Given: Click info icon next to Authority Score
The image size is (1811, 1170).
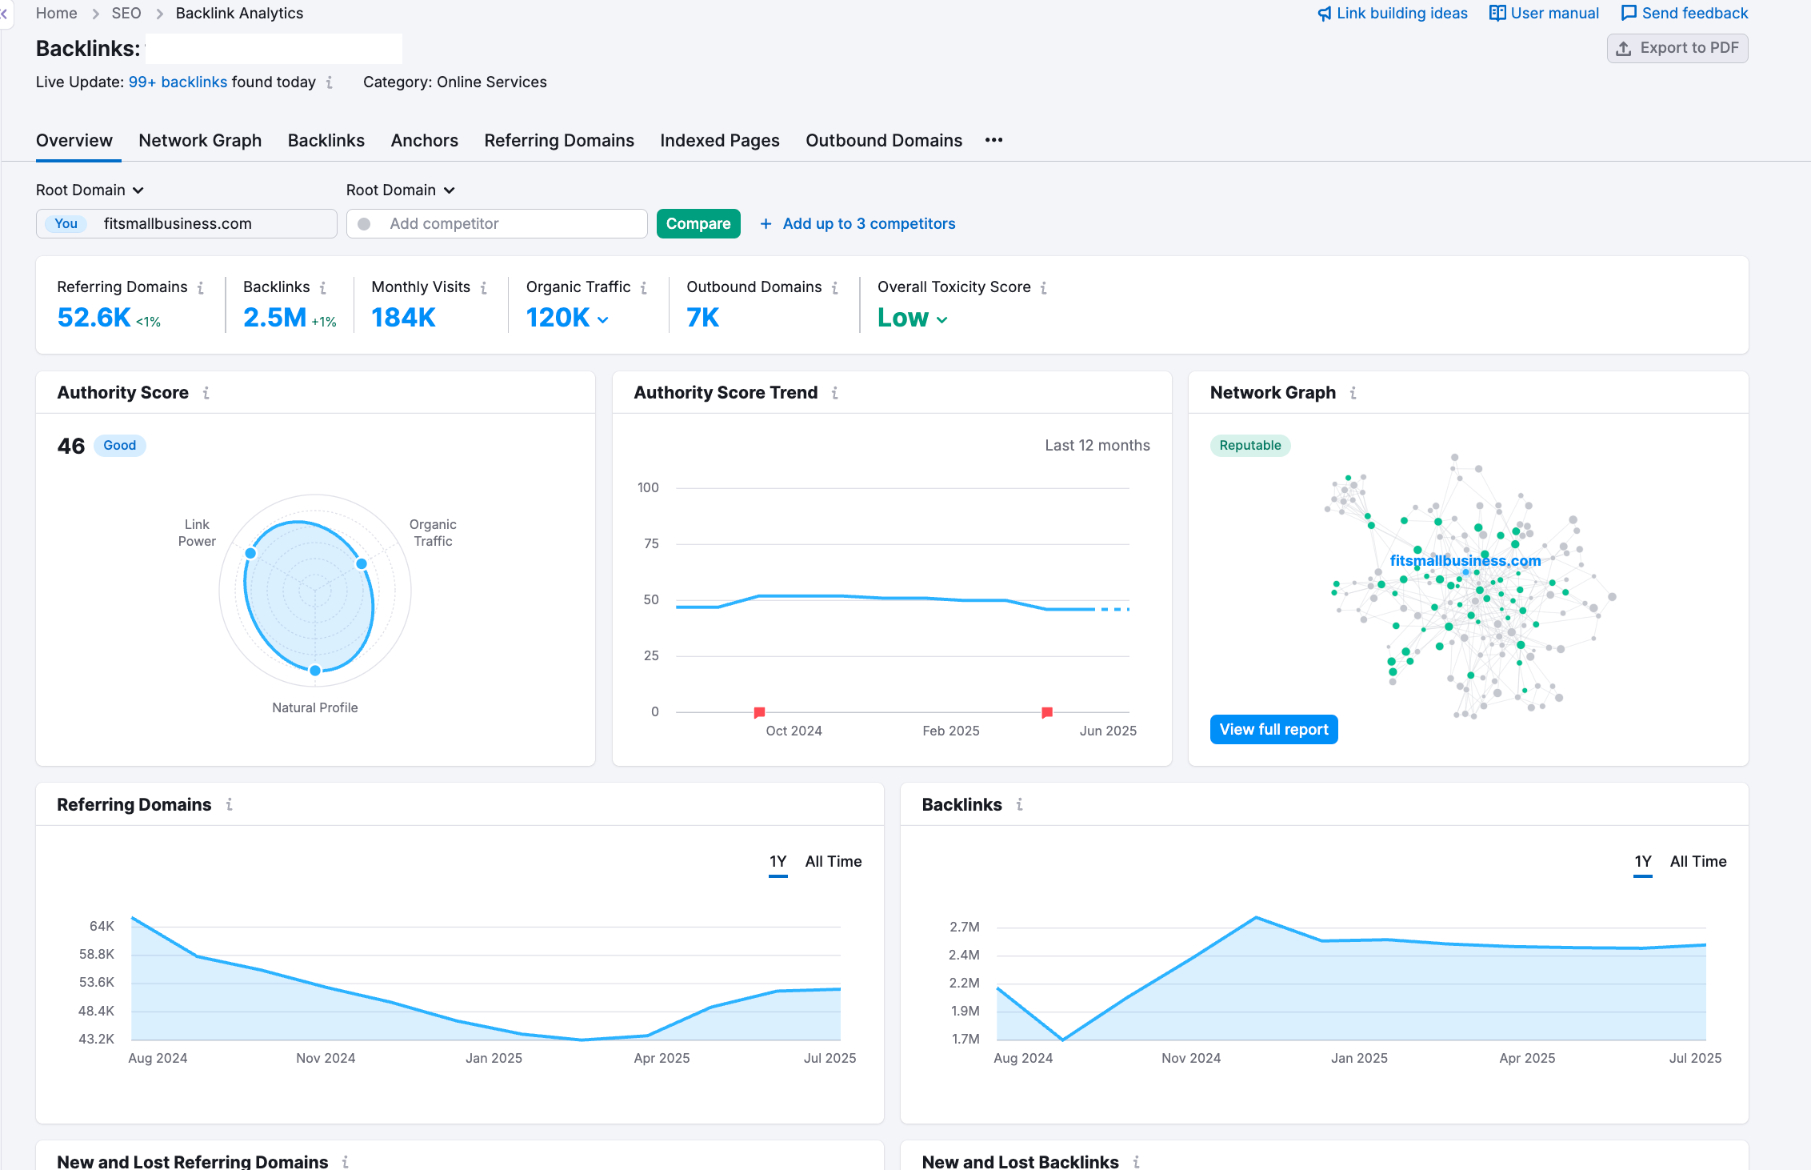Looking at the screenshot, I should (x=206, y=393).
